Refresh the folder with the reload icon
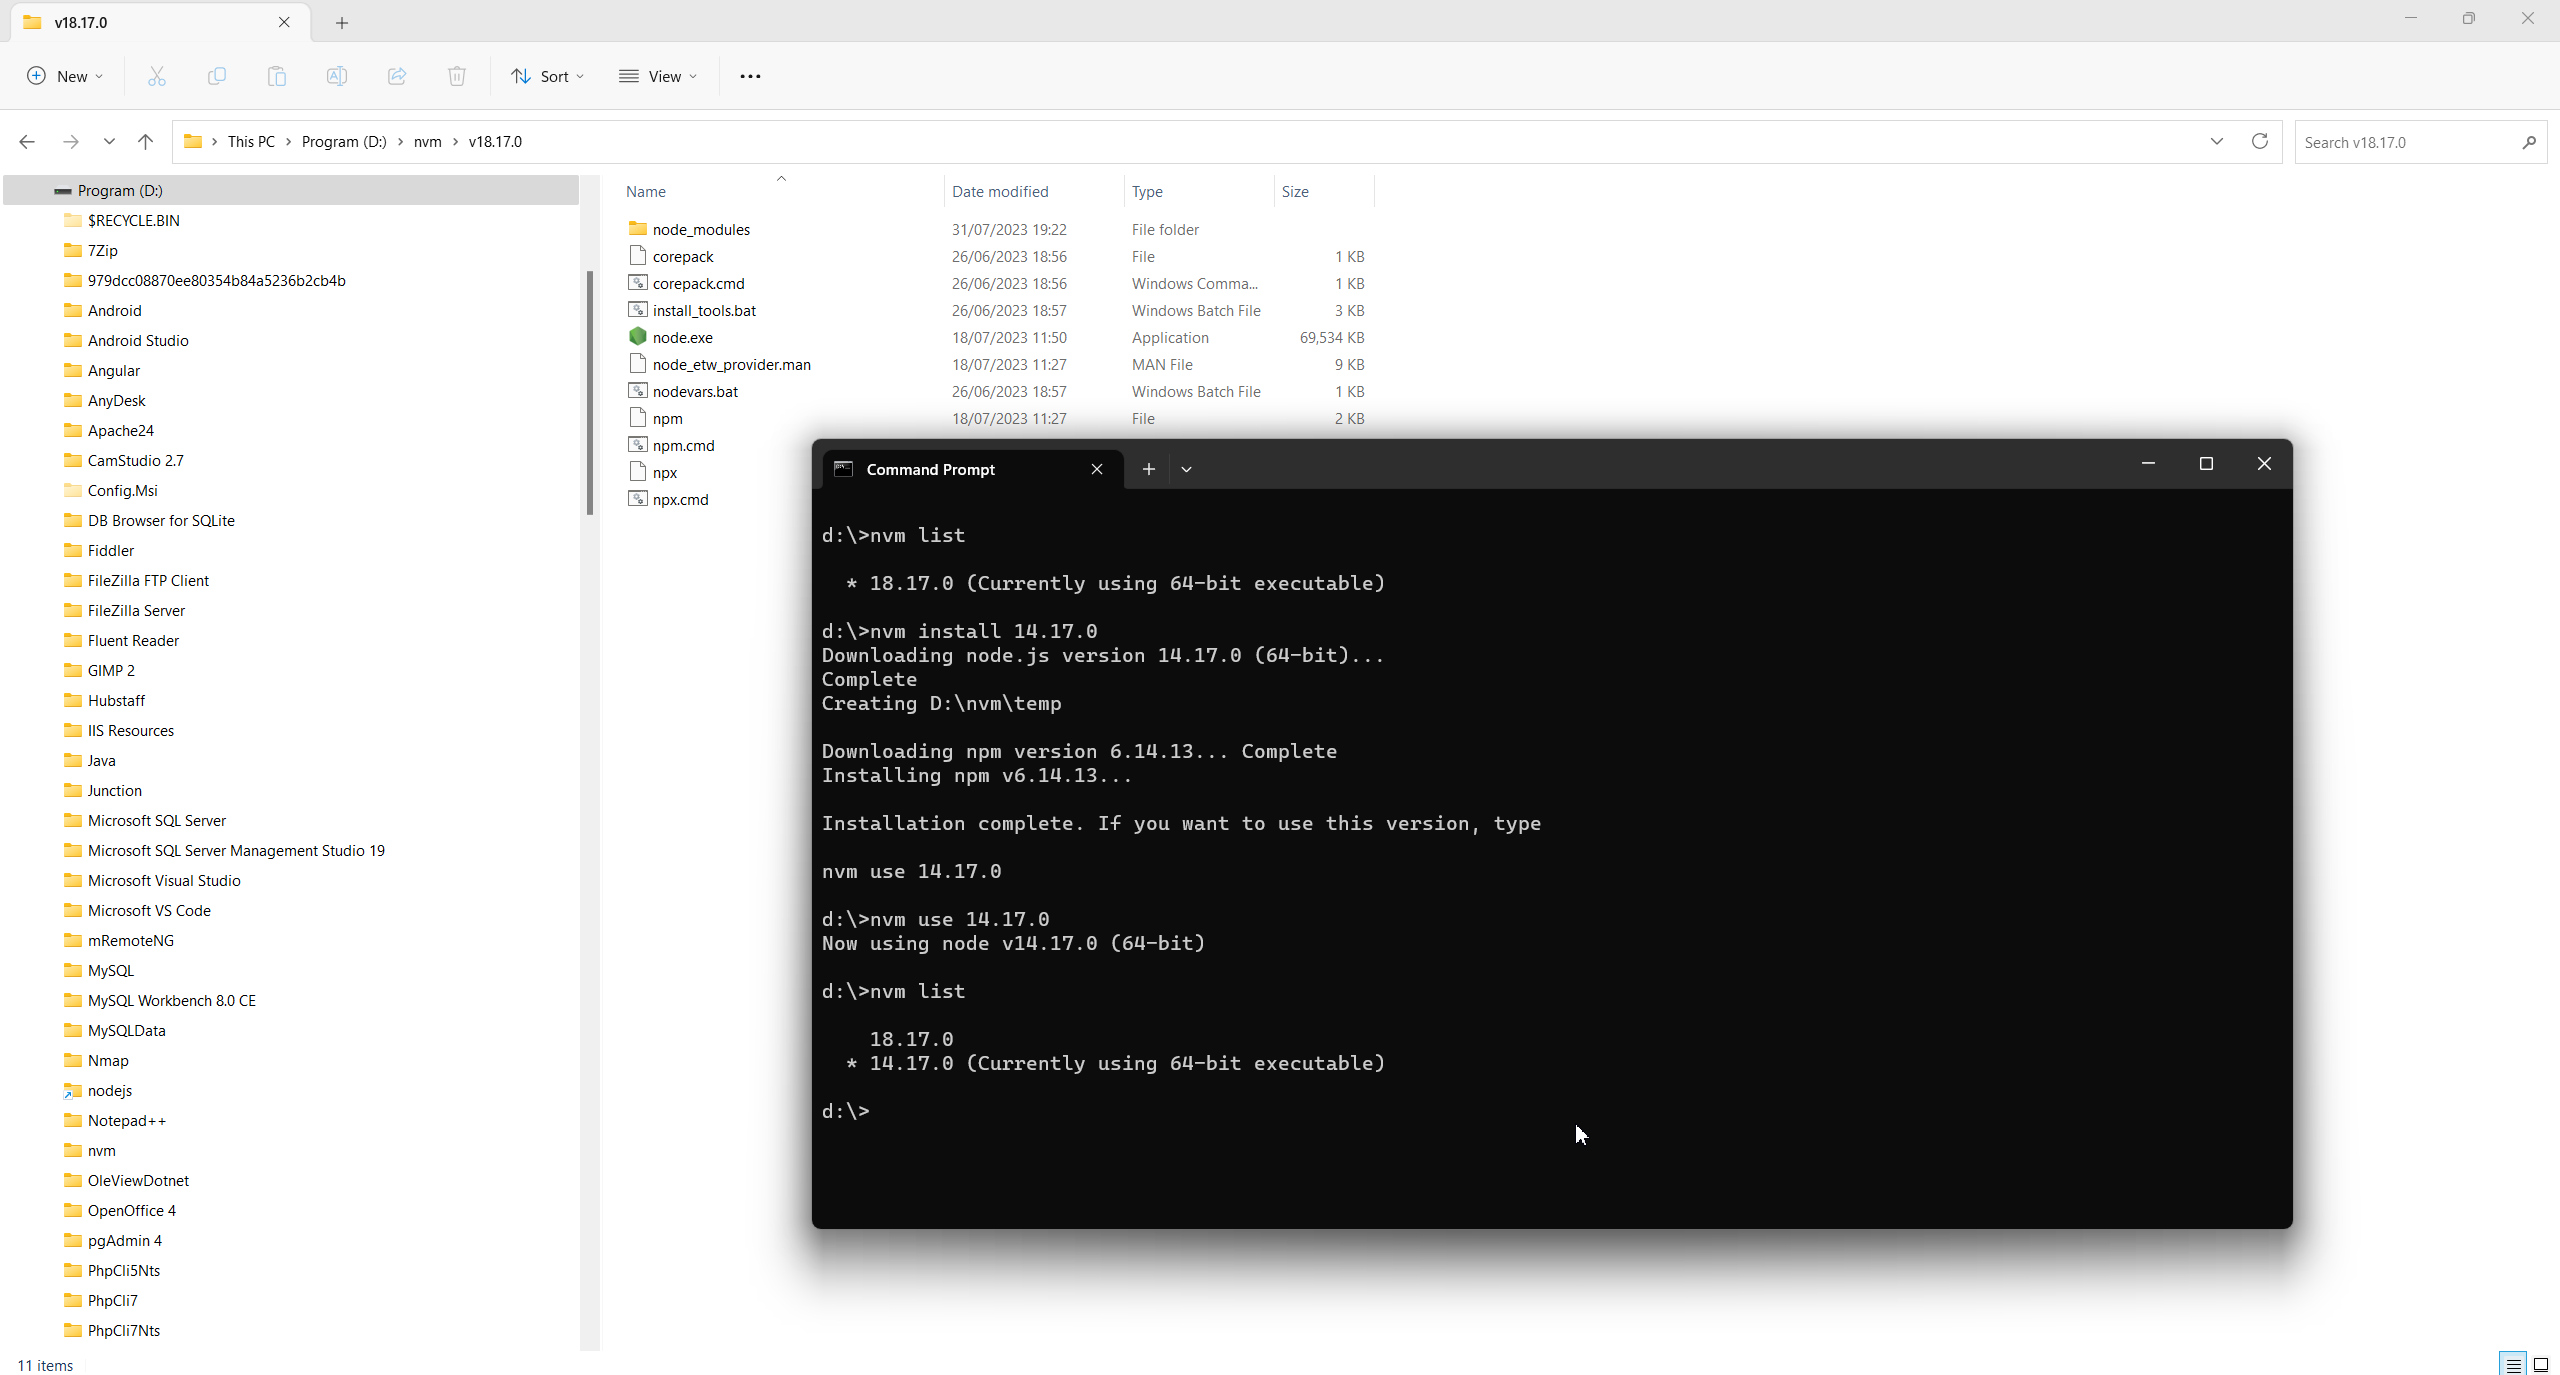Image resolution: width=2560 pixels, height=1375 pixels. click(x=2259, y=142)
